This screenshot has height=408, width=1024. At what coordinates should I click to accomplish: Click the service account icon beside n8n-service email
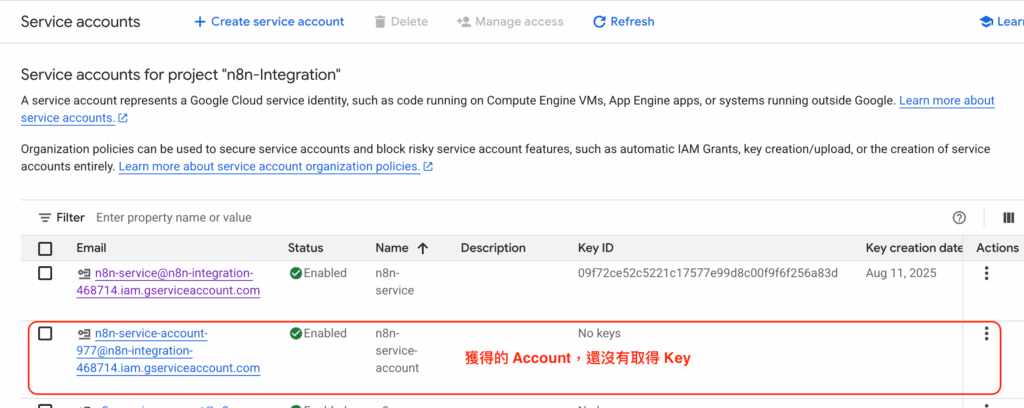pos(84,273)
